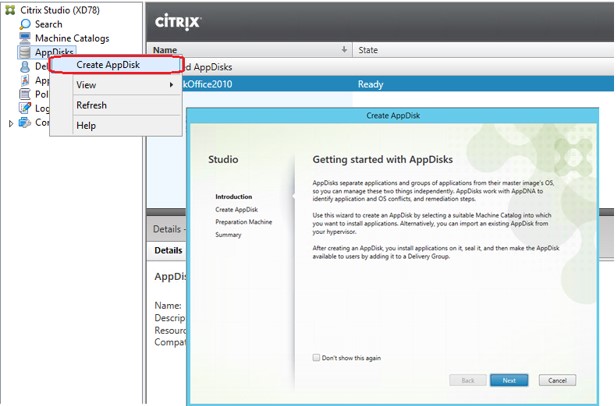
Task: Expand the Configuration tree node arrow
Action: pyautogui.click(x=11, y=123)
